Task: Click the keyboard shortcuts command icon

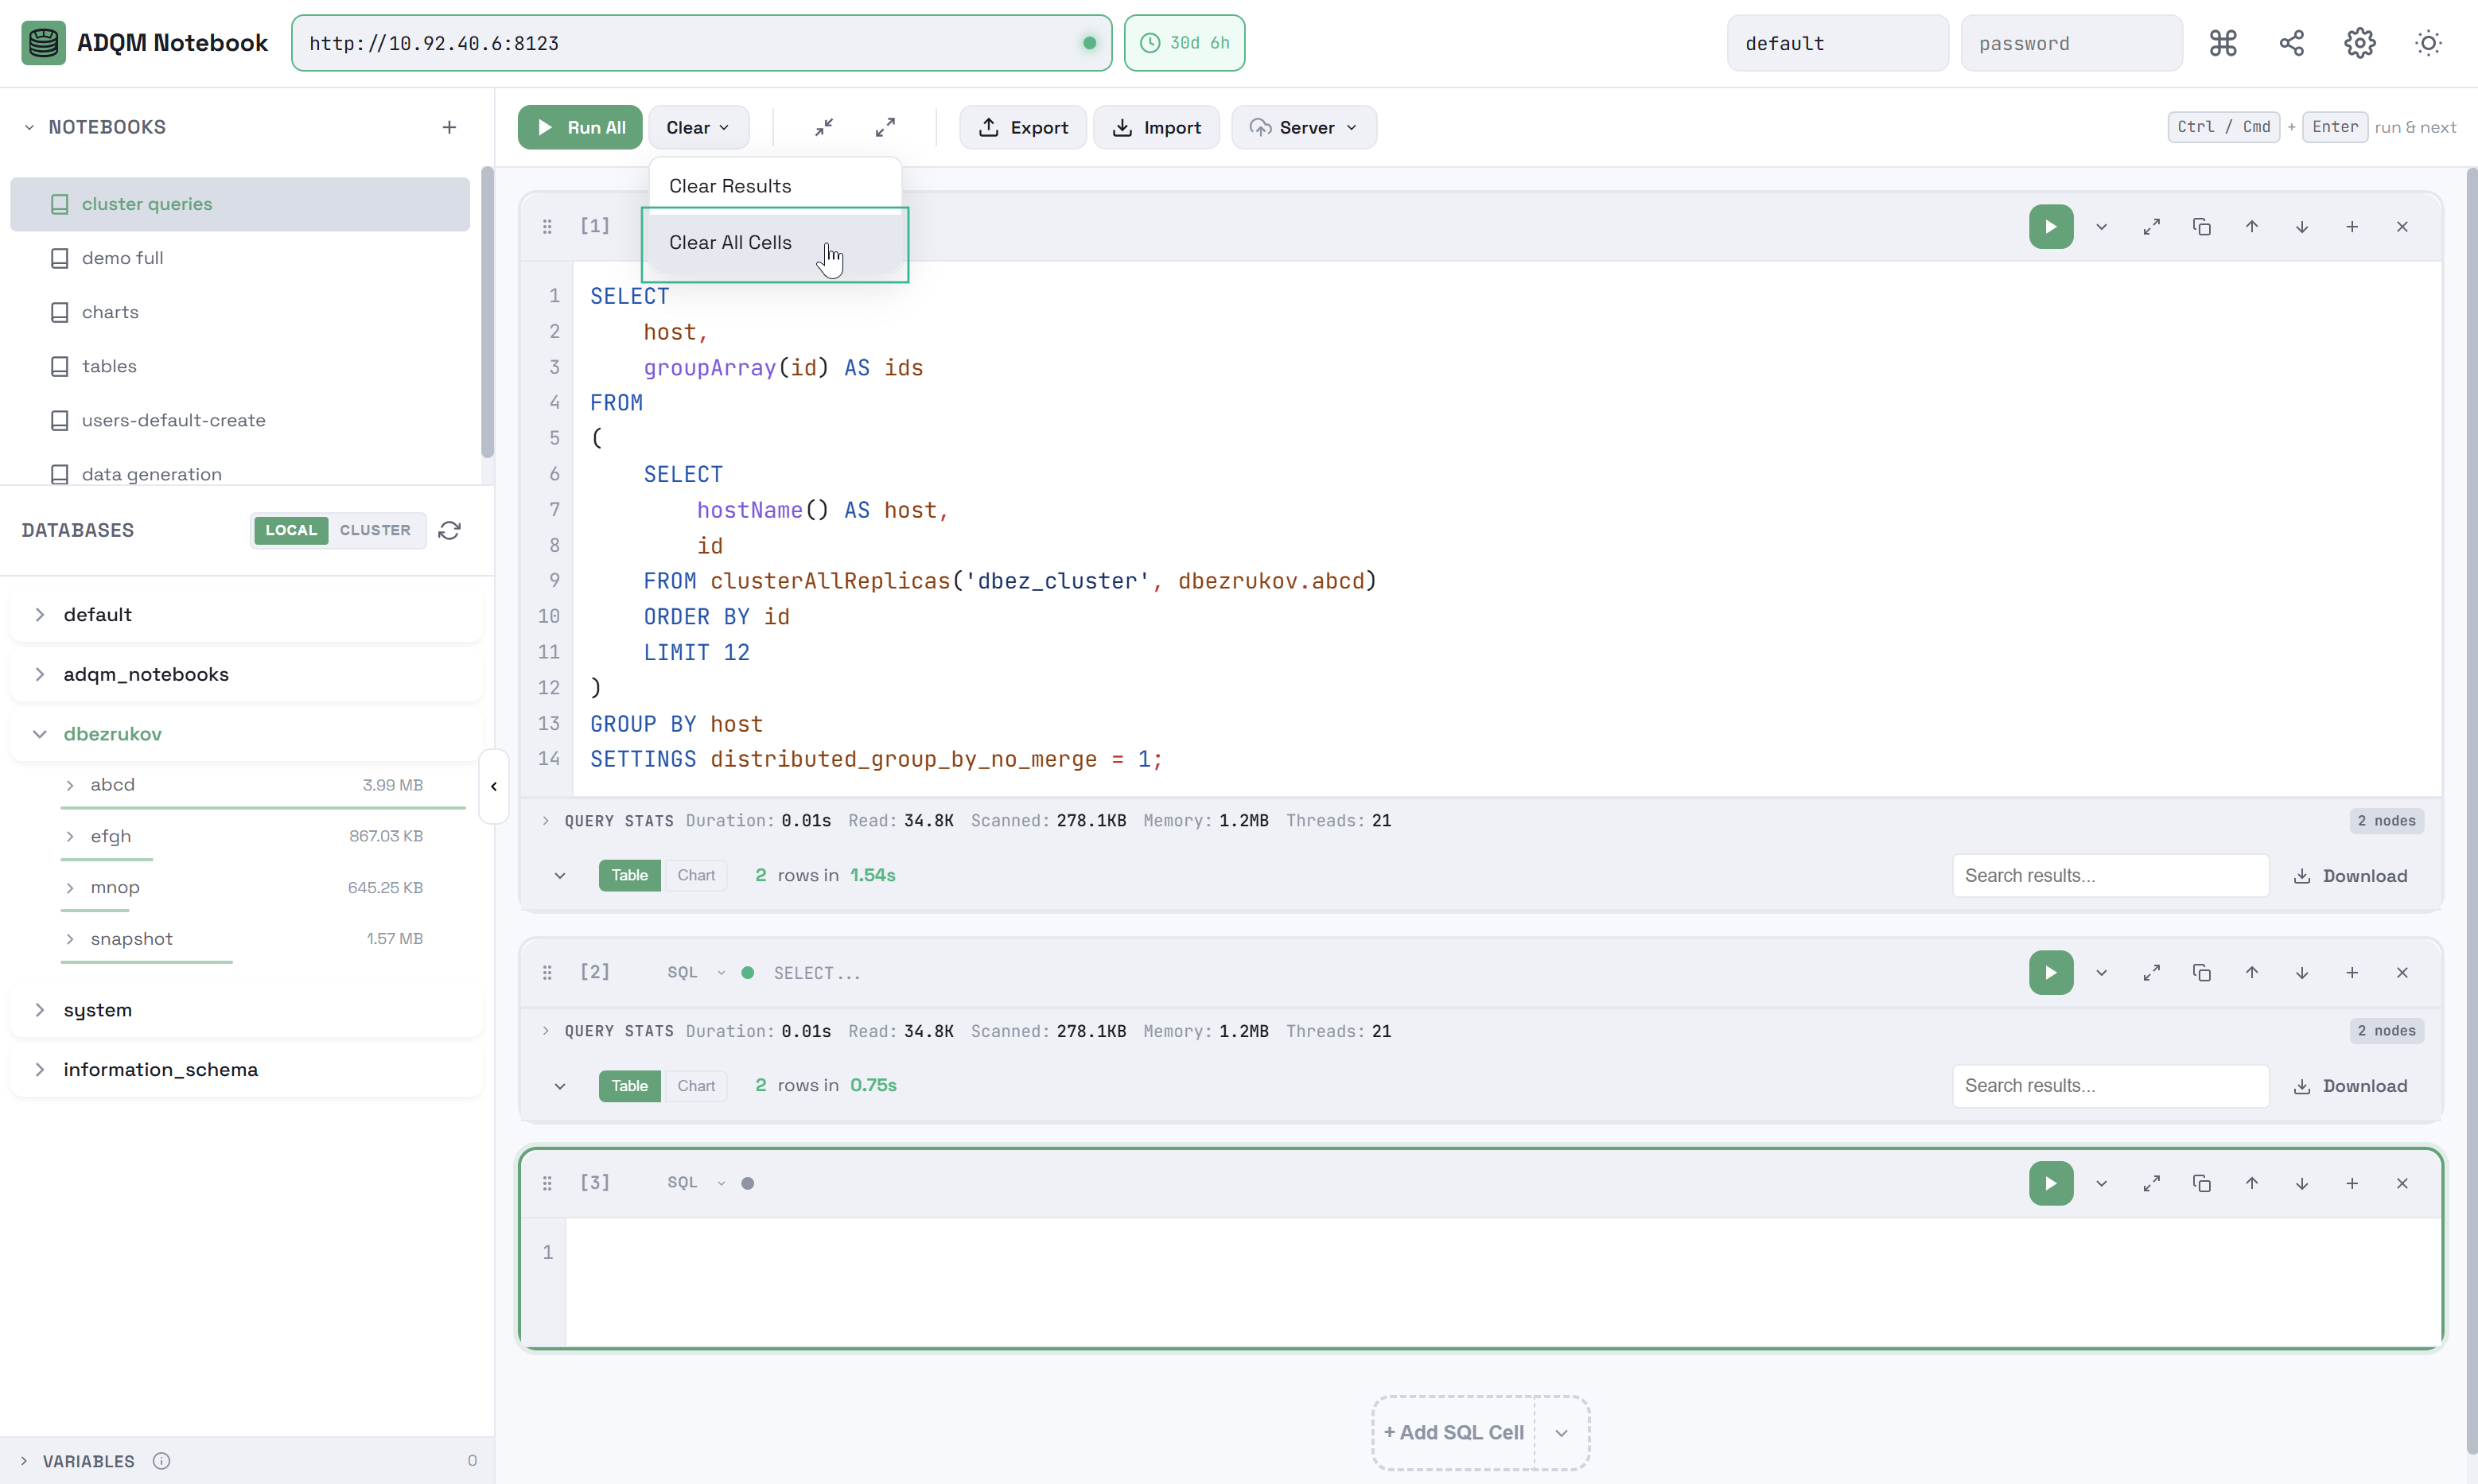Action: [2222, 43]
